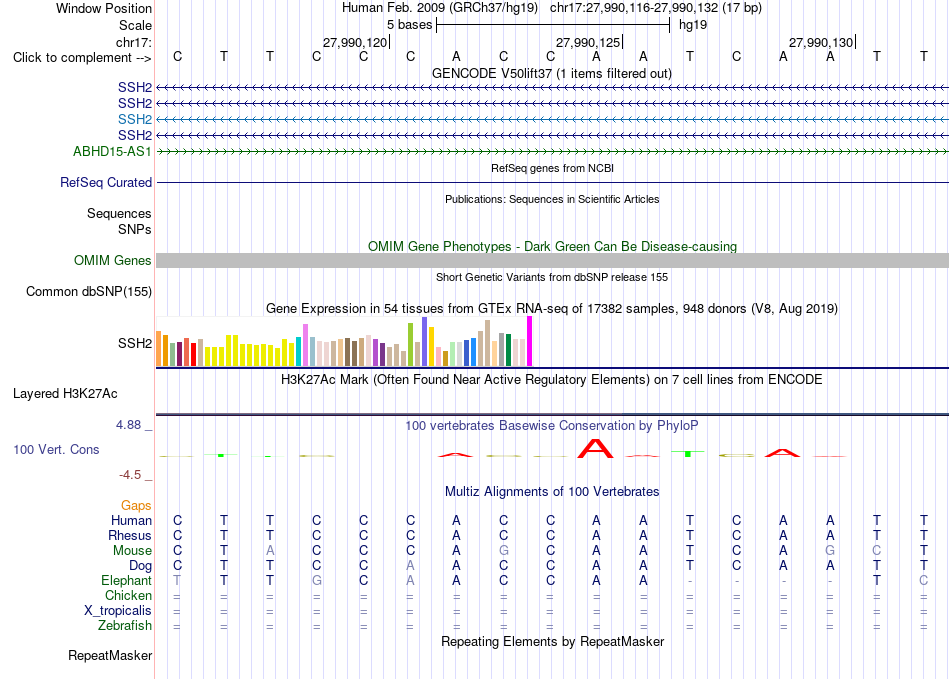Open the OMIM Gene Phenotypes track title

coord(552,247)
